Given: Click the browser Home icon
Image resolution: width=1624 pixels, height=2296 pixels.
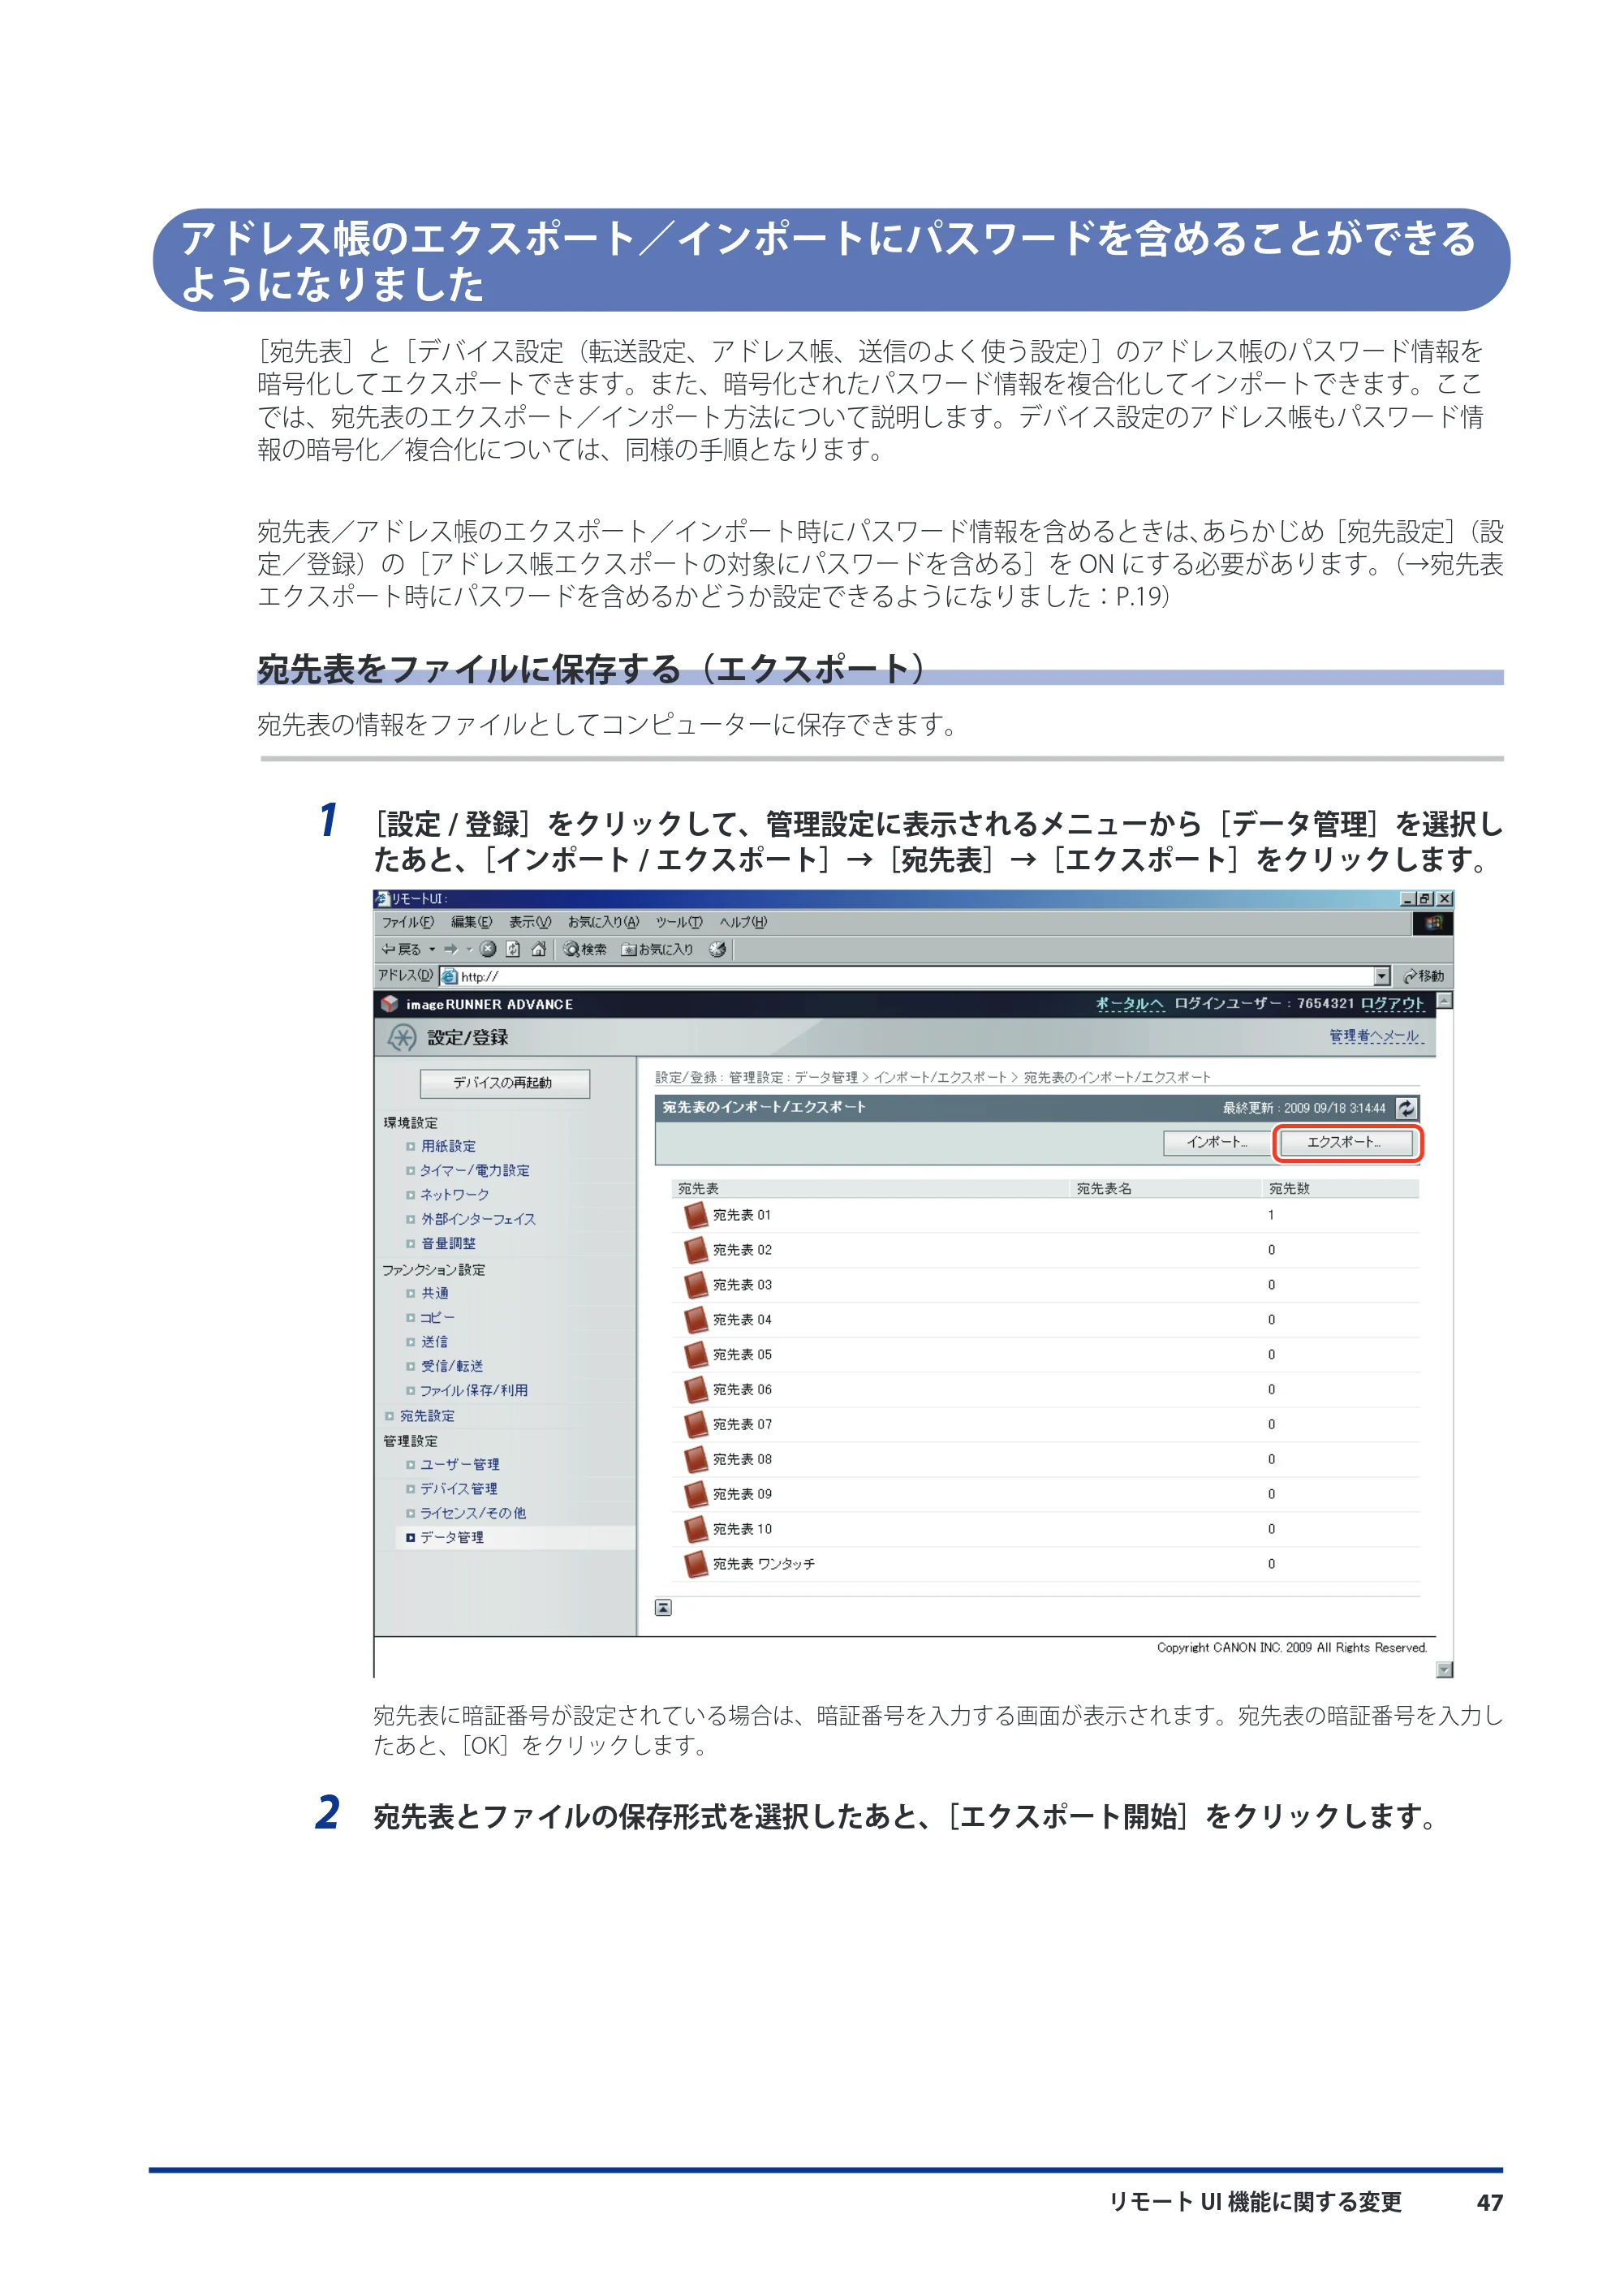Looking at the screenshot, I should [x=538, y=949].
